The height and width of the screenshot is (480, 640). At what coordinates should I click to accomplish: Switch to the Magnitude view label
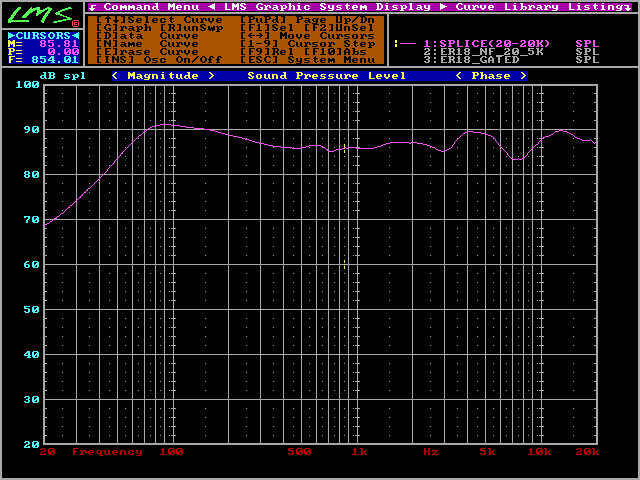coord(163,76)
